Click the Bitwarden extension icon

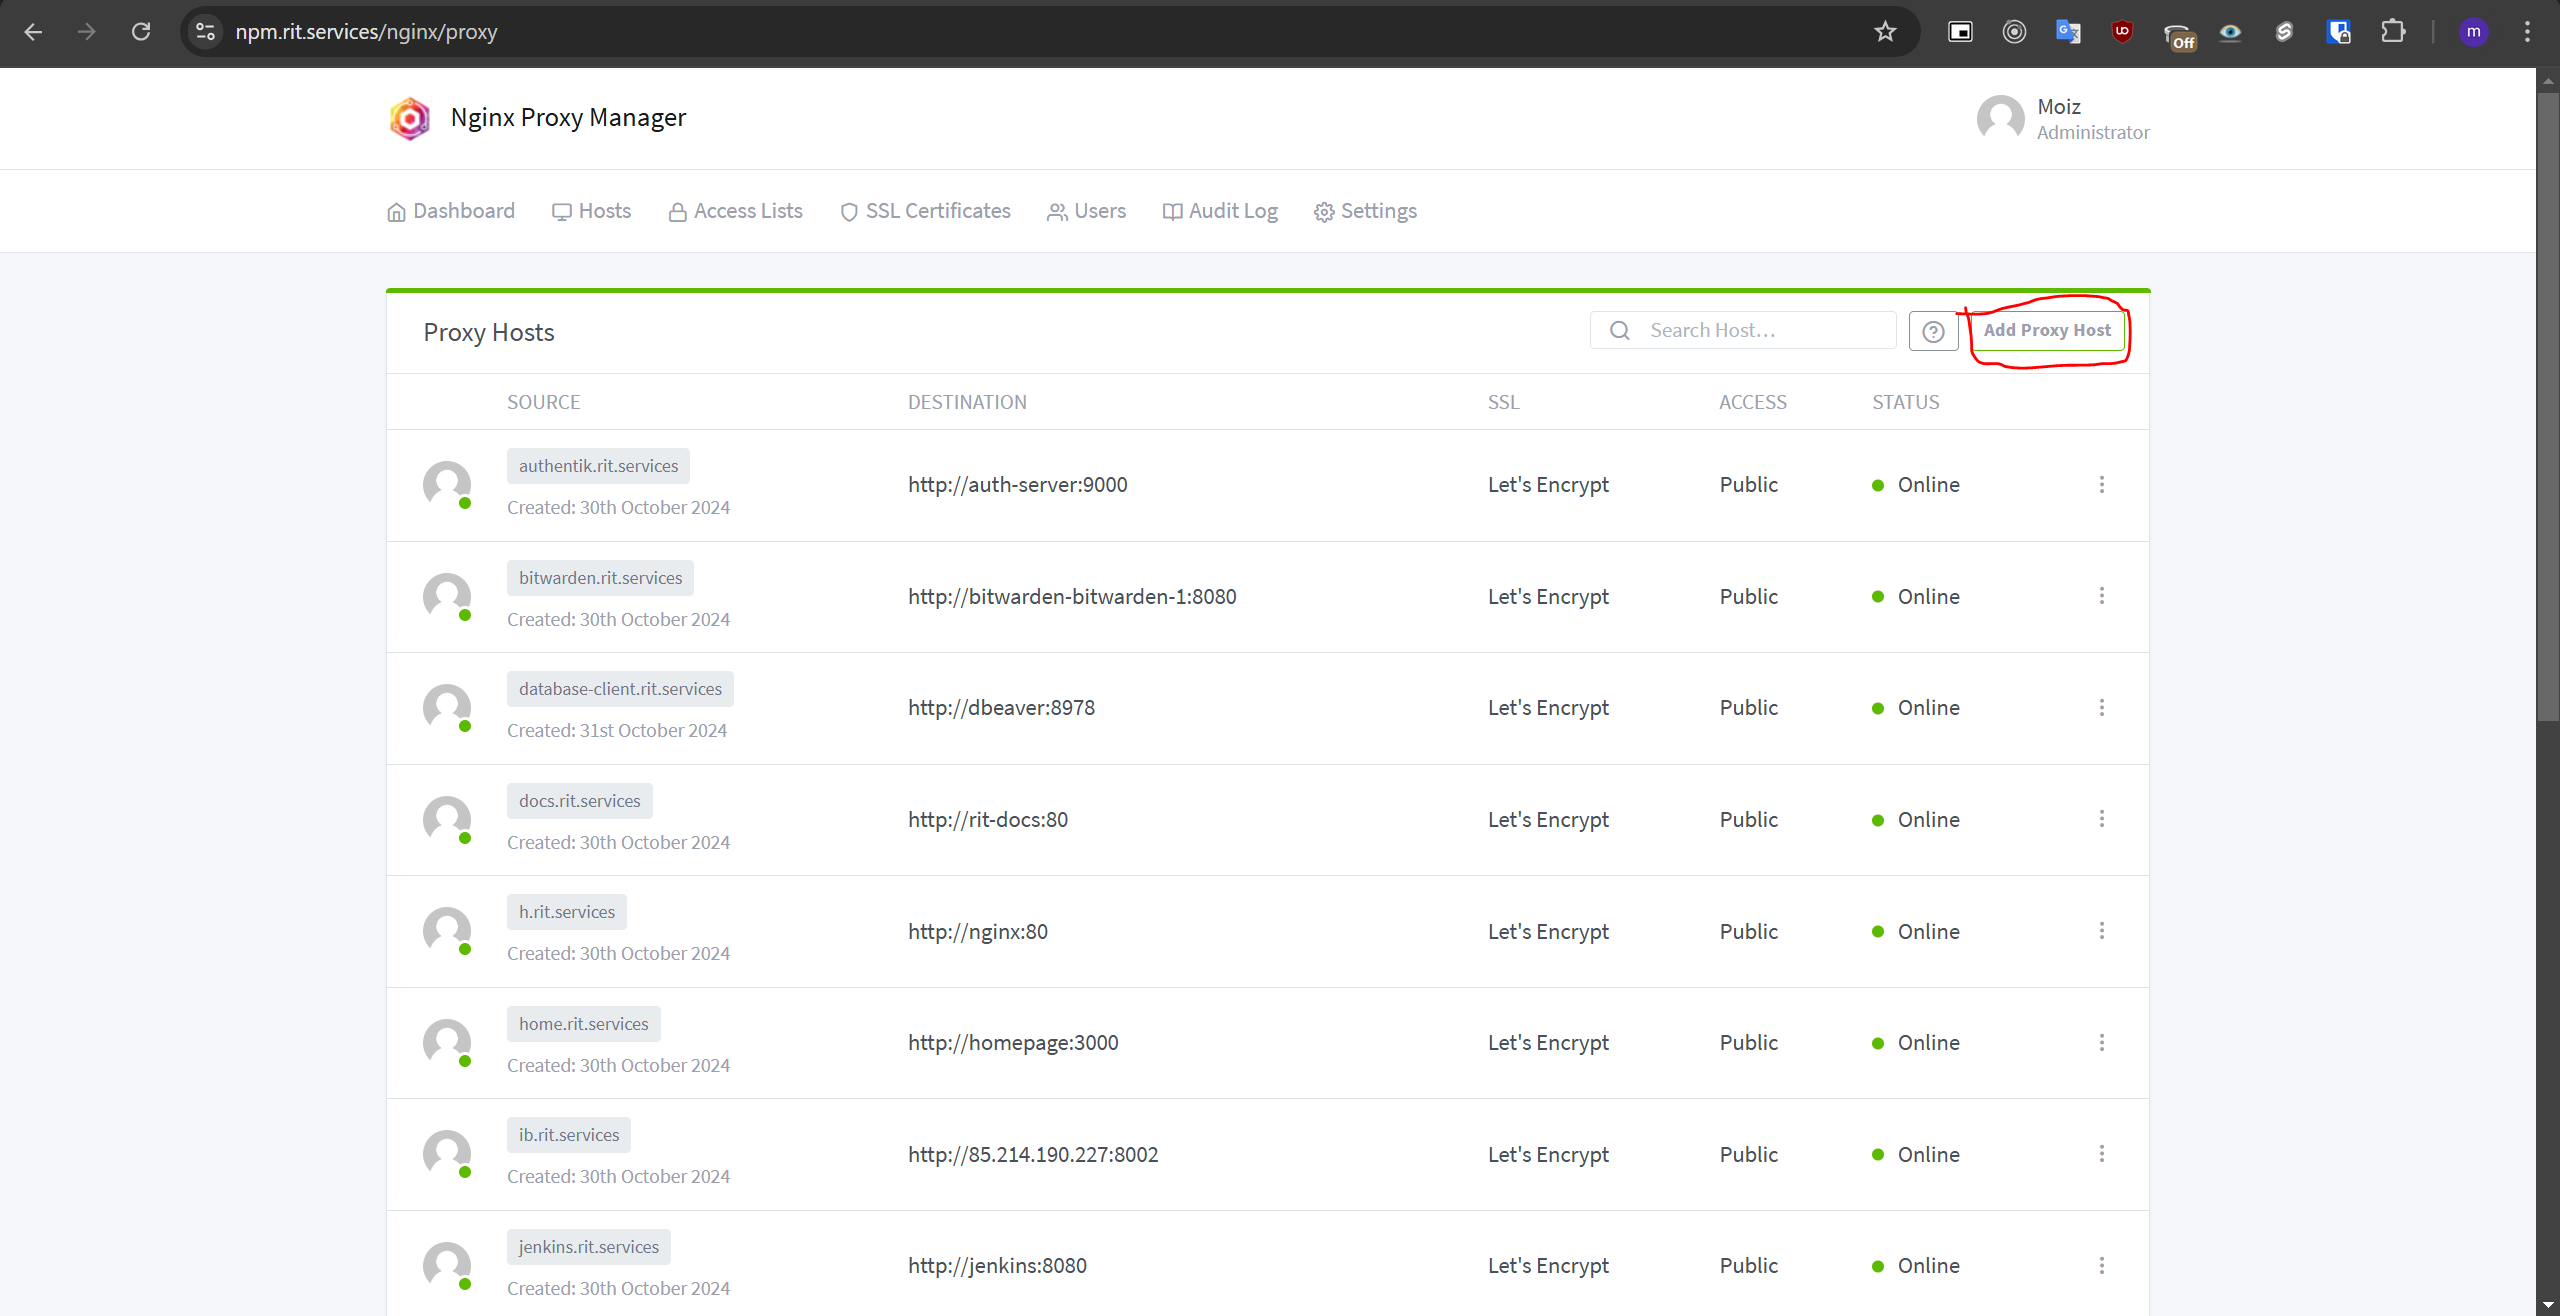point(2339,32)
